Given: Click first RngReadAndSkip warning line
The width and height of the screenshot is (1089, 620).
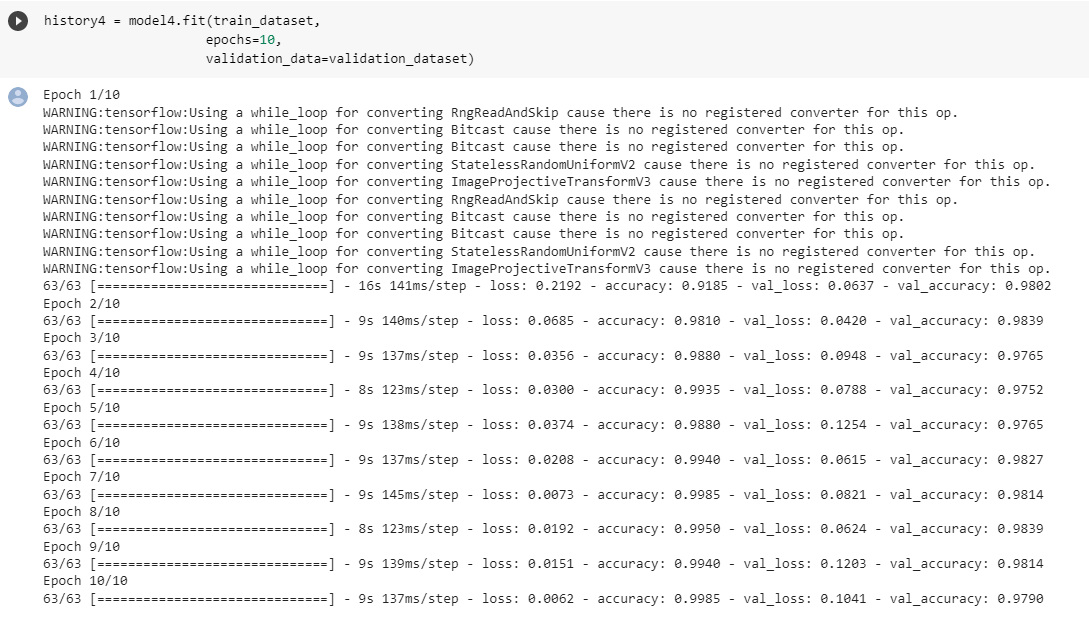Looking at the screenshot, I should click(x=500, y=112).
